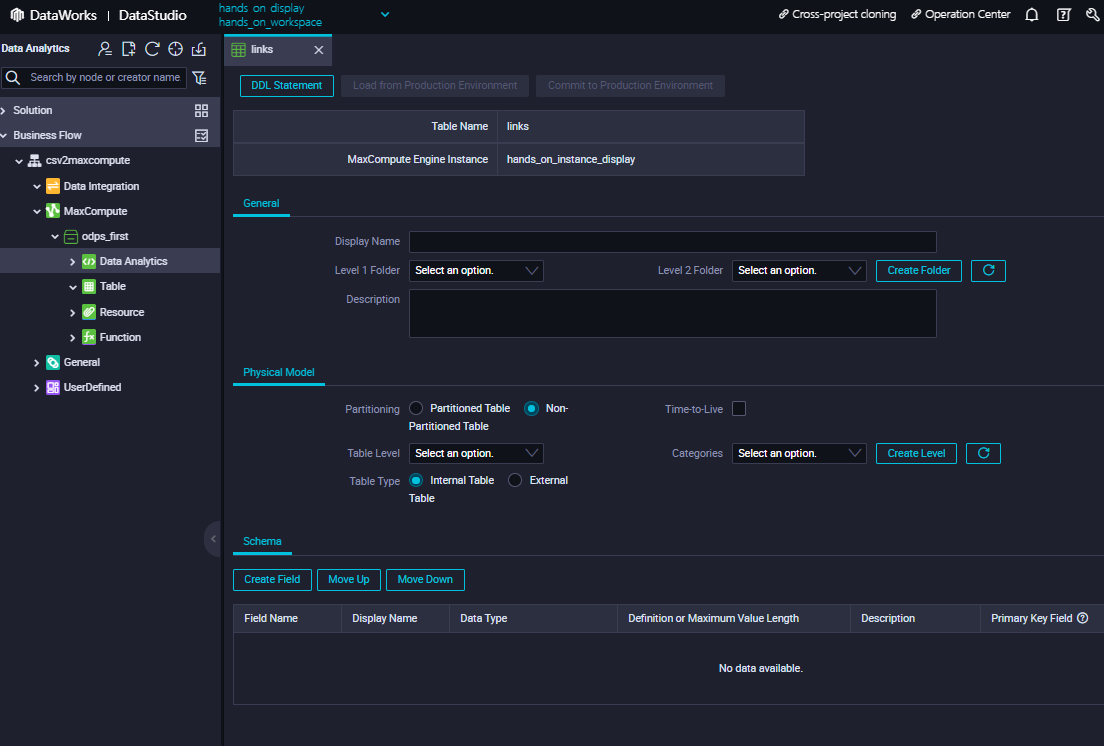Collapse the MaxCompute node
The height and width of the screenshot is (746, 1104).
pyautogui.click(x=37, y=211)
